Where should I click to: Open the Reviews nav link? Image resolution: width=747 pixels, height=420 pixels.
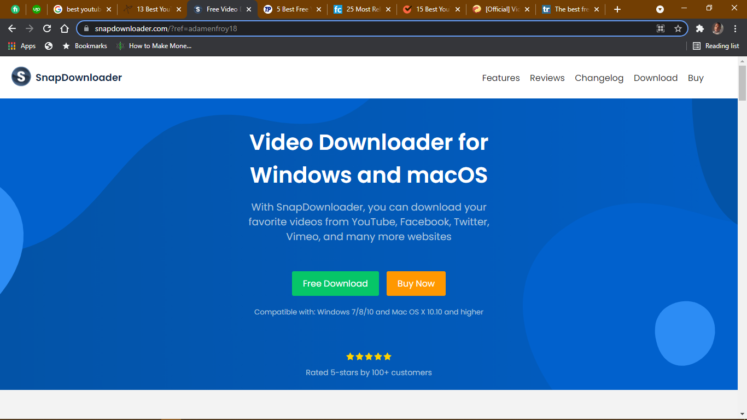[x=547, y=78]
